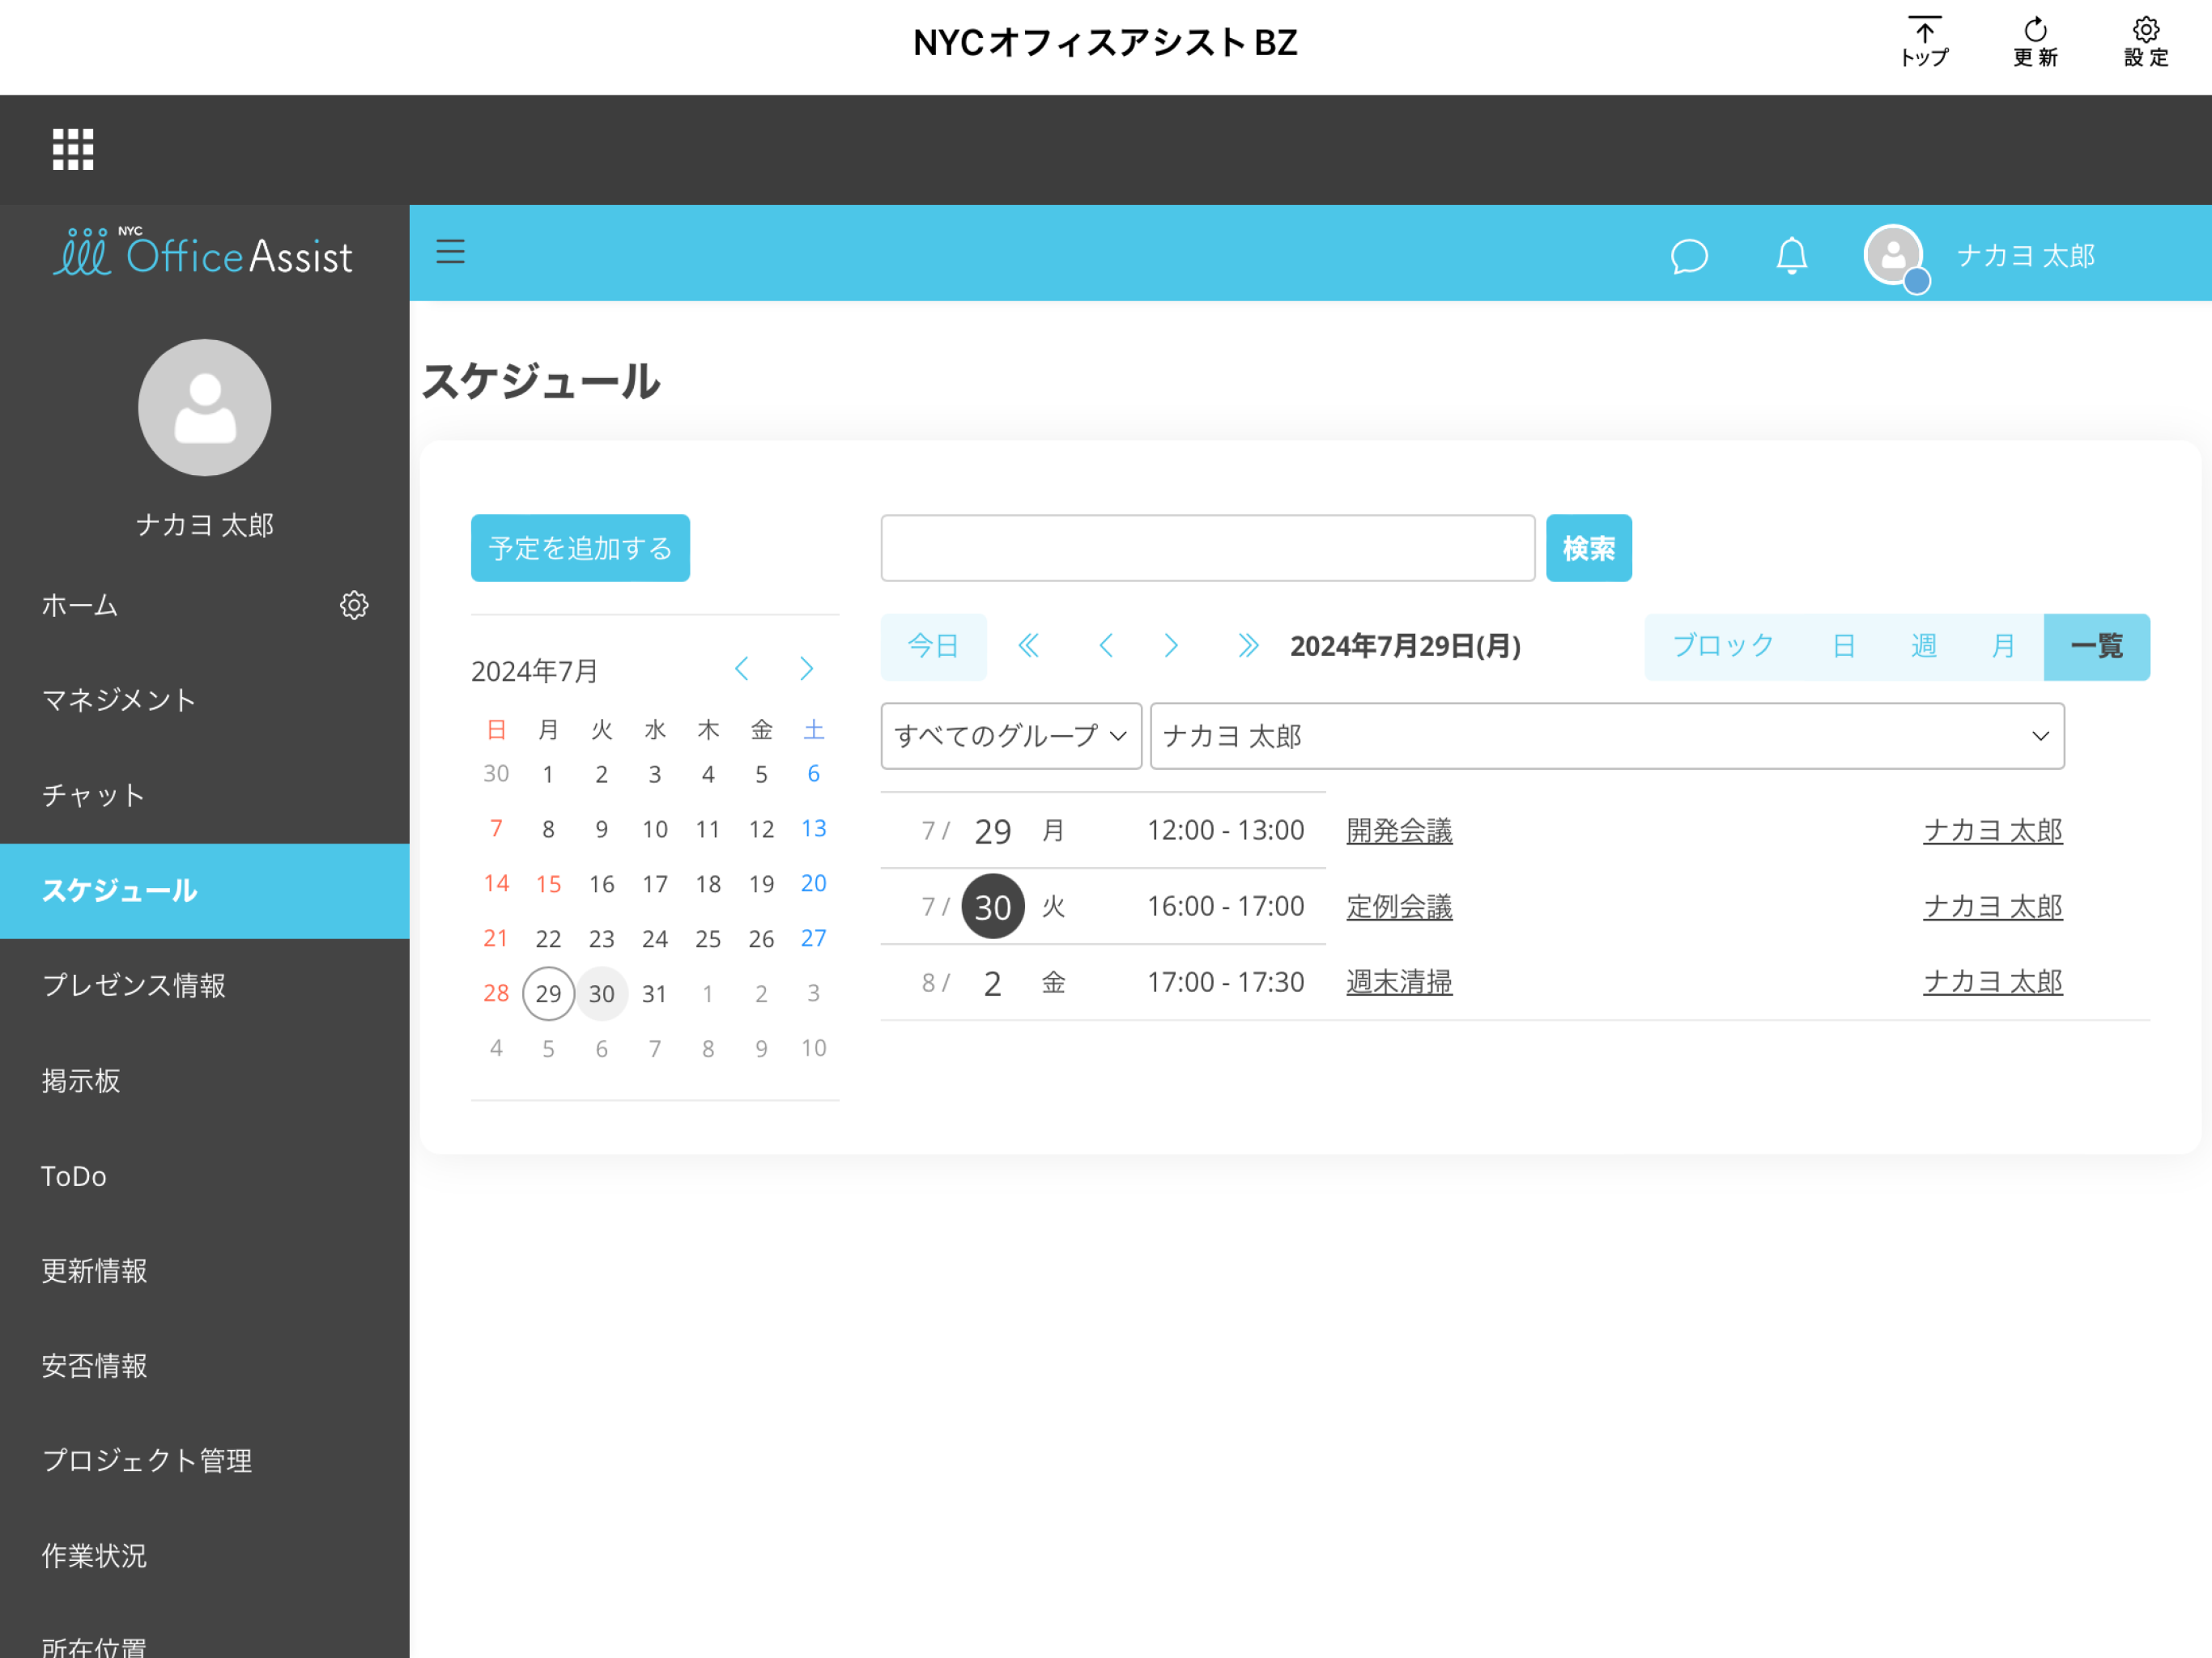This screenshot has width=2212, height=1658.
Task: Open 設定 gear icon in header
Action: tap(2146, 42)
